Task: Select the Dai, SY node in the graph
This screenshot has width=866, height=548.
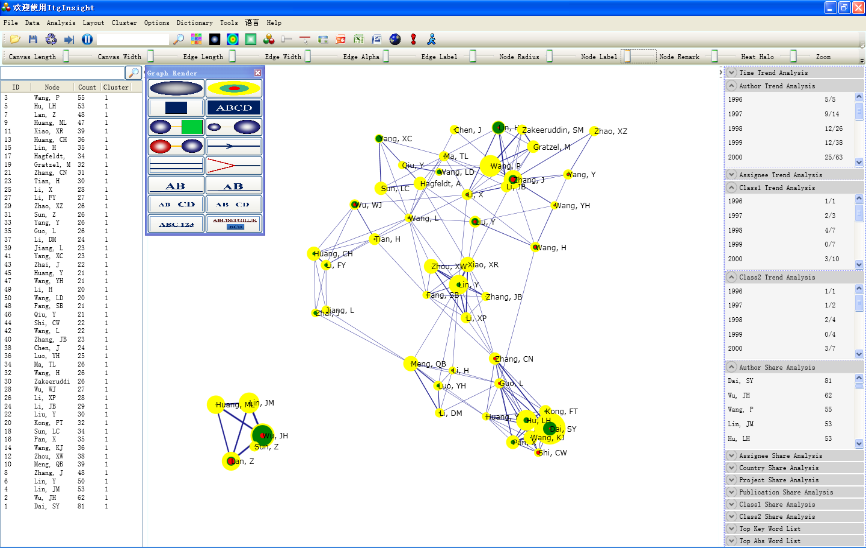Action: pos(550,428)
